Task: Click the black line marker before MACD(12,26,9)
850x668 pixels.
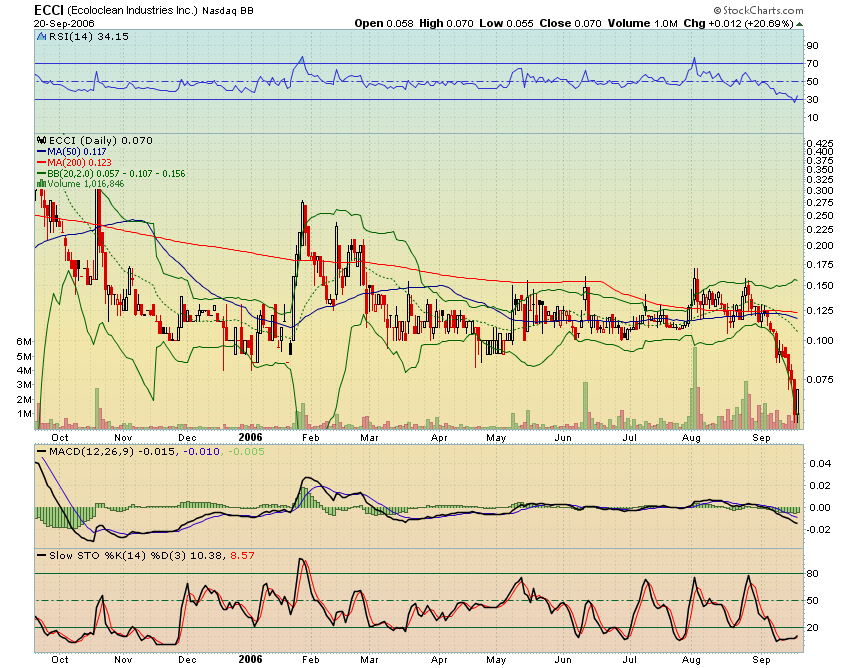Action: 41,452
